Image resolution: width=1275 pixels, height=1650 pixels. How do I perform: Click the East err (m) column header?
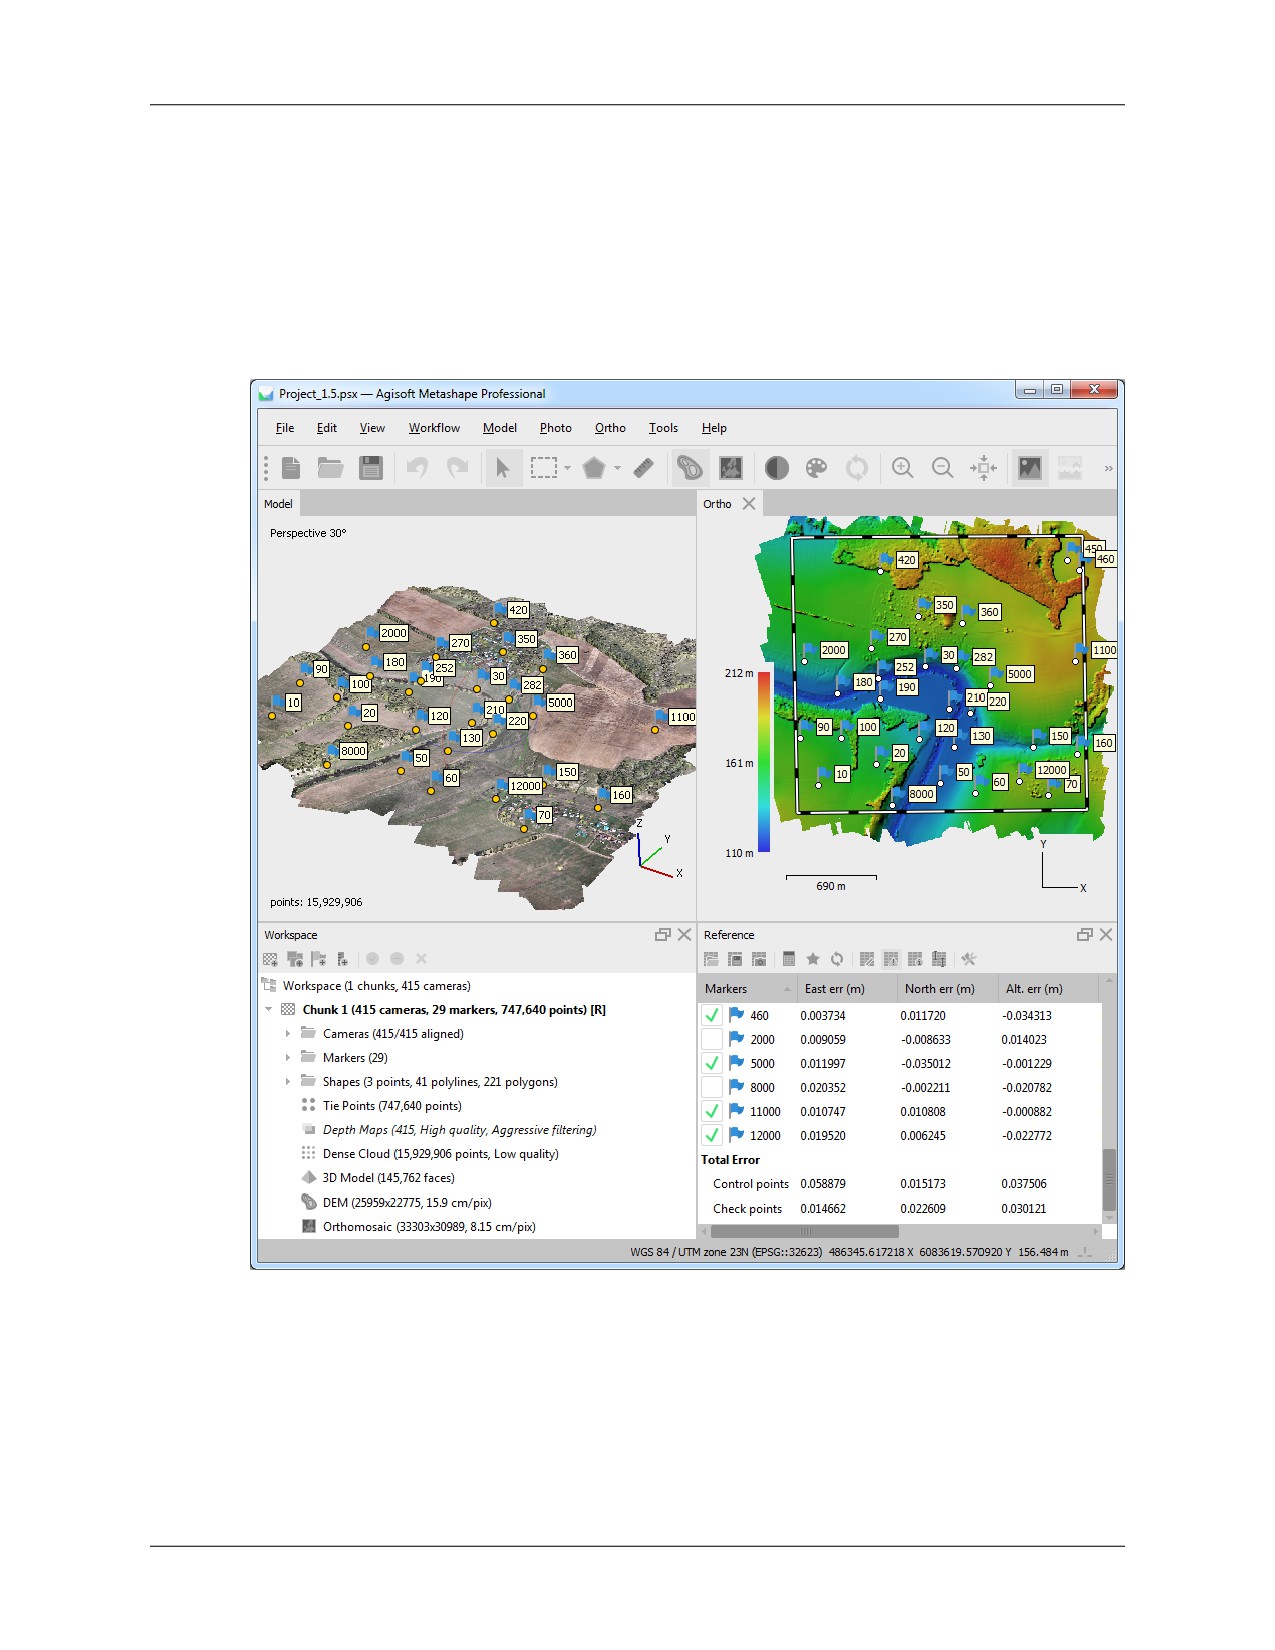pyautogui.click(x=847, y=989)
